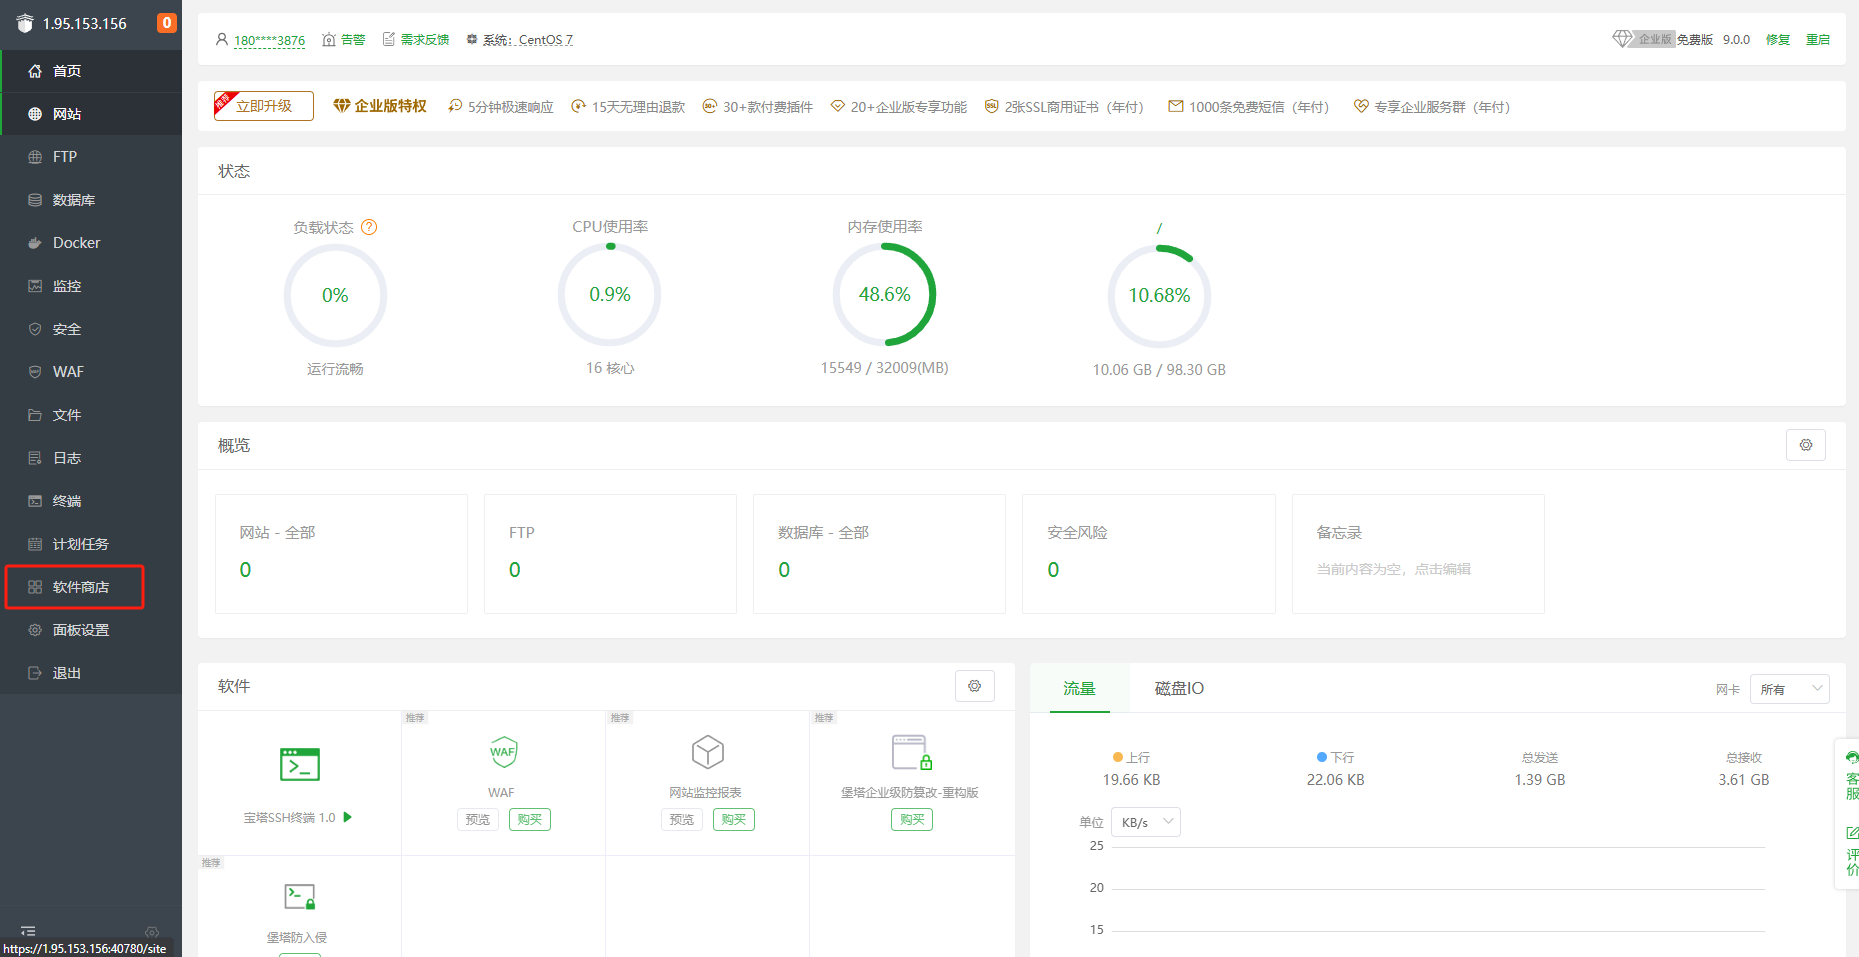Click 购买 under 堡塔企业级防篡改
Image resolution: width=1859 pixels, height=957 pixels.
click(x=912, y=820)
